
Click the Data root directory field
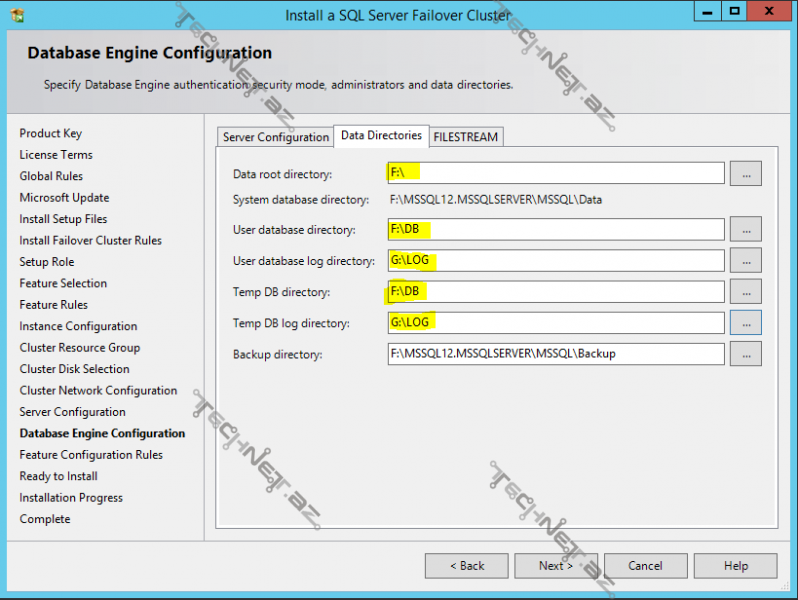[555, 173]
